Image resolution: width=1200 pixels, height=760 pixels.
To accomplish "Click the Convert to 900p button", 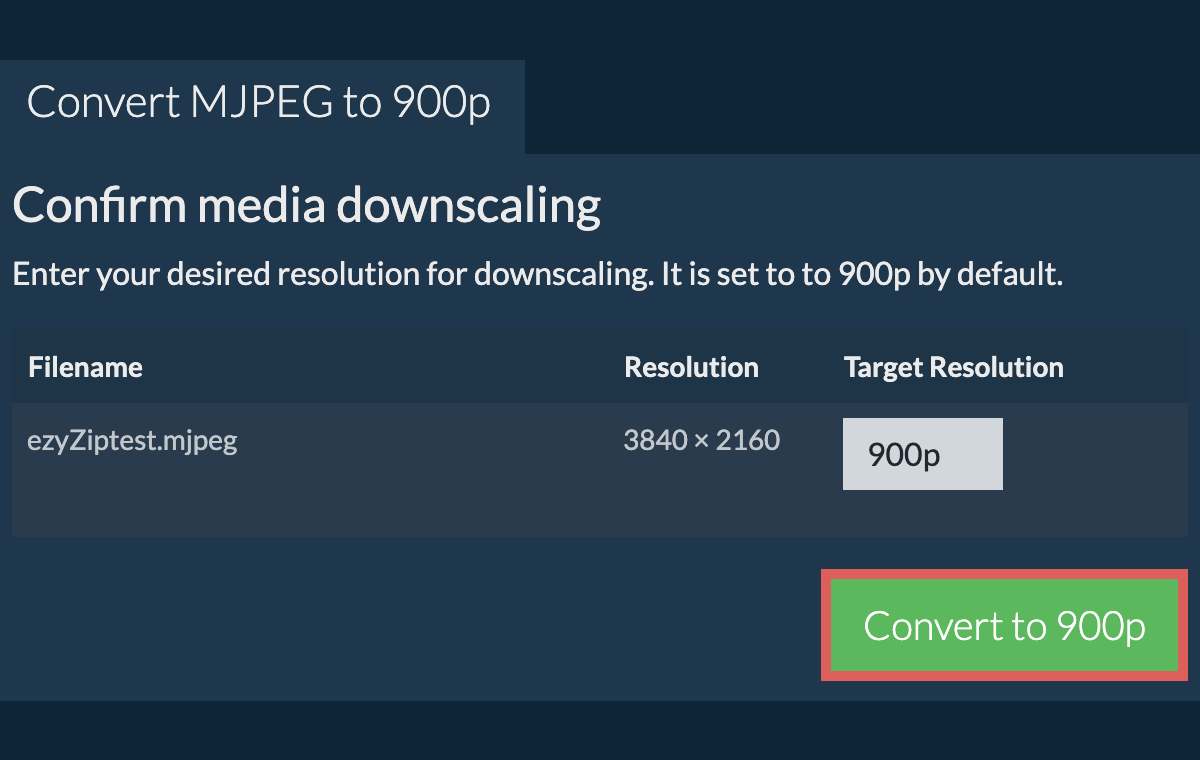I will click(x=1004, y=626).
